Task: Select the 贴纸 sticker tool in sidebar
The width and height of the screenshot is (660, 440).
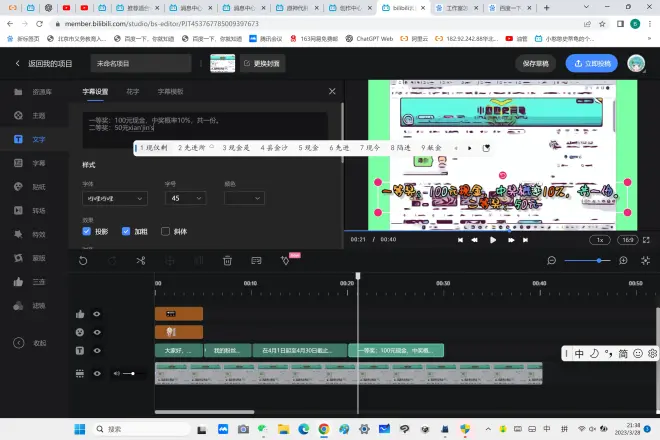Action: point(28,187)
